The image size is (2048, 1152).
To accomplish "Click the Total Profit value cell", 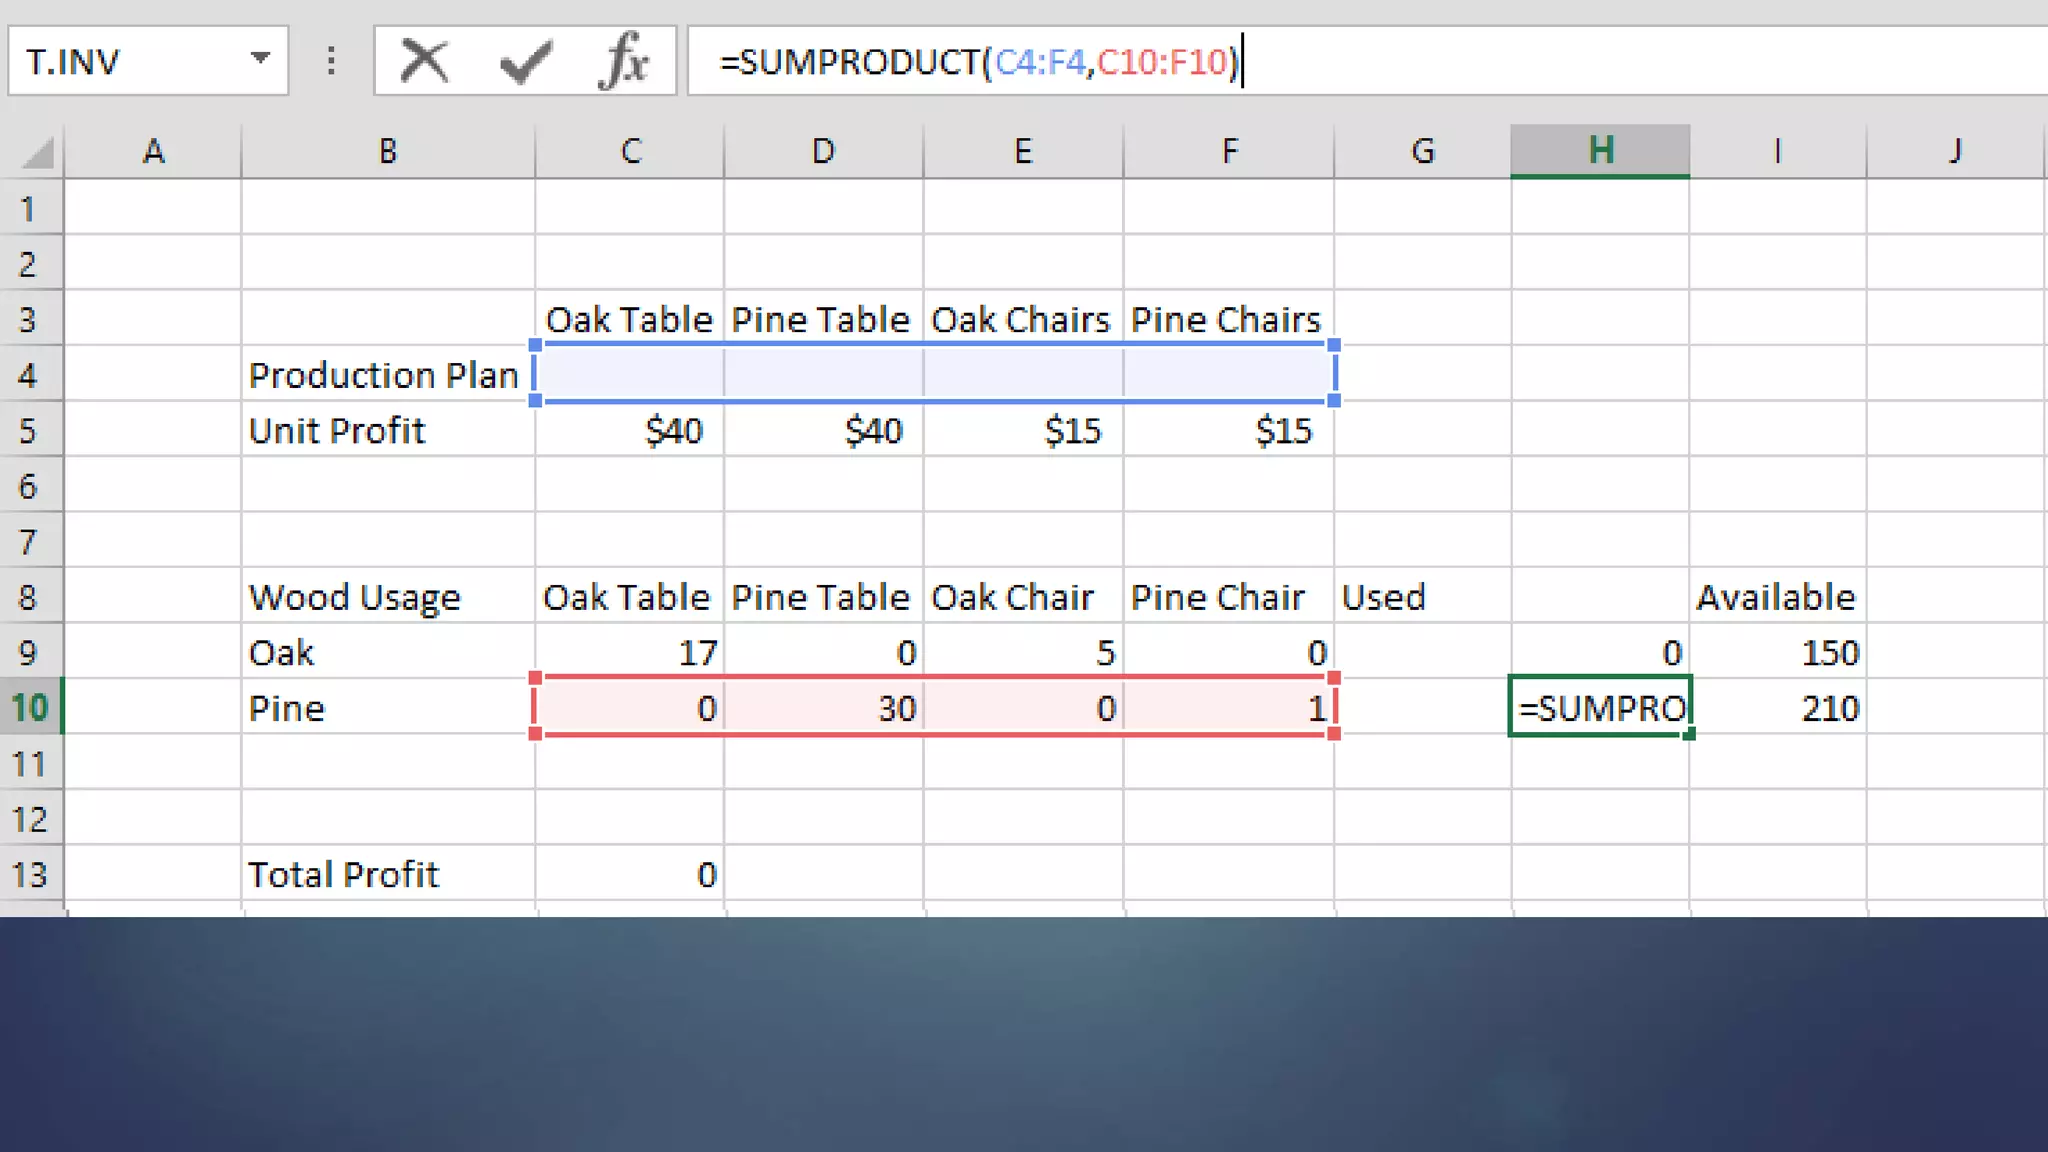I will 630,875.
